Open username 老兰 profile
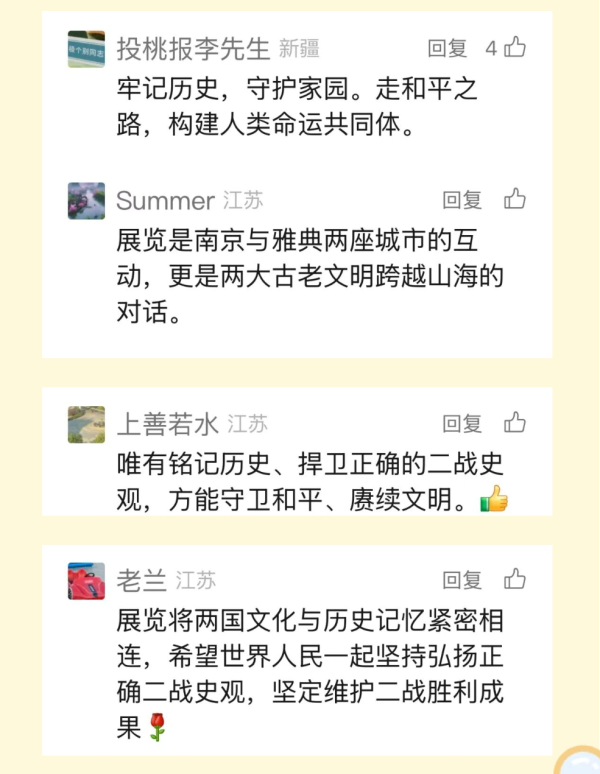This screenshot has height=774, width=600. coord(141,580)
